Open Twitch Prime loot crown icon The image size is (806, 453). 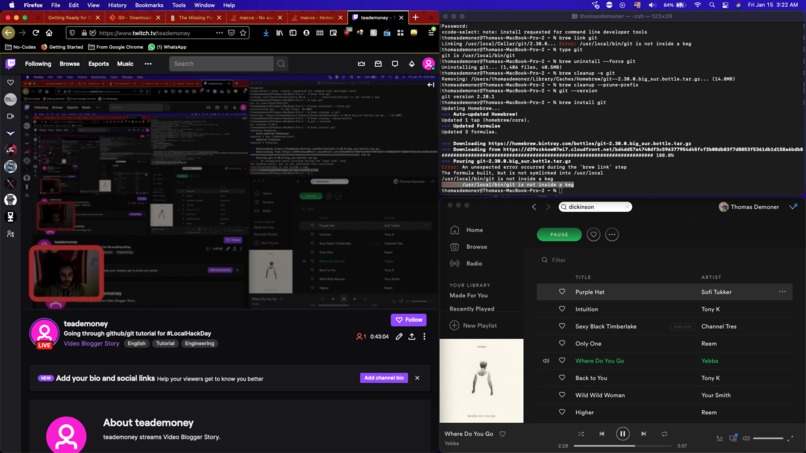tap(361, 64)
